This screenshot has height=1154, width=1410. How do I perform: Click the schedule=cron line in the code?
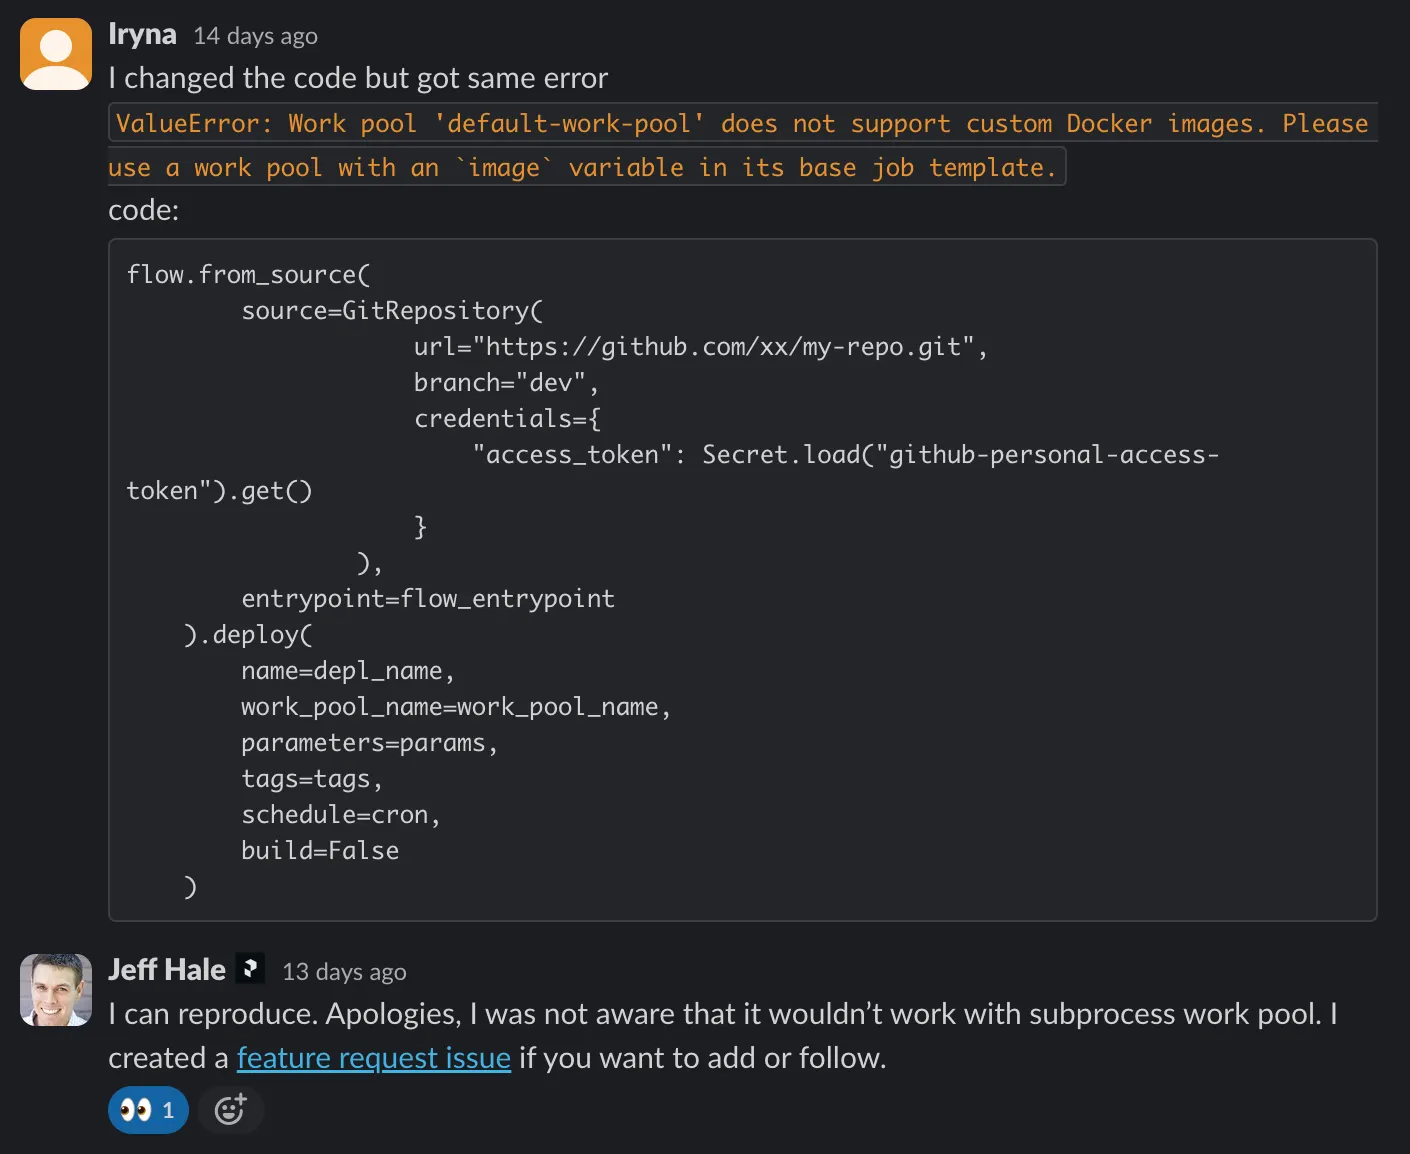[340, 815]
